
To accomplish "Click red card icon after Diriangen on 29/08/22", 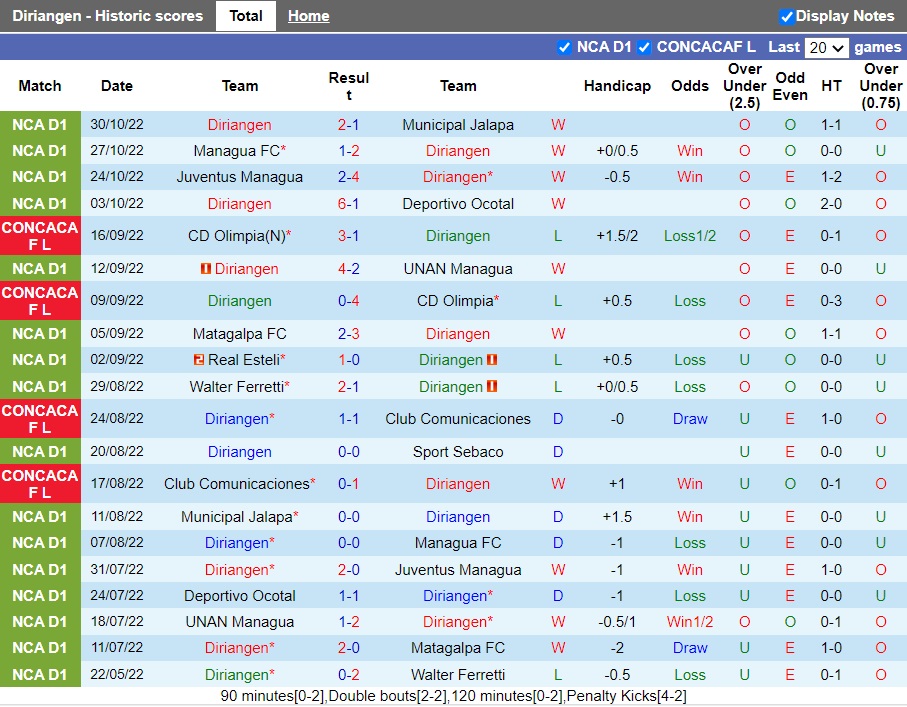I will click(x=492, y=386).
